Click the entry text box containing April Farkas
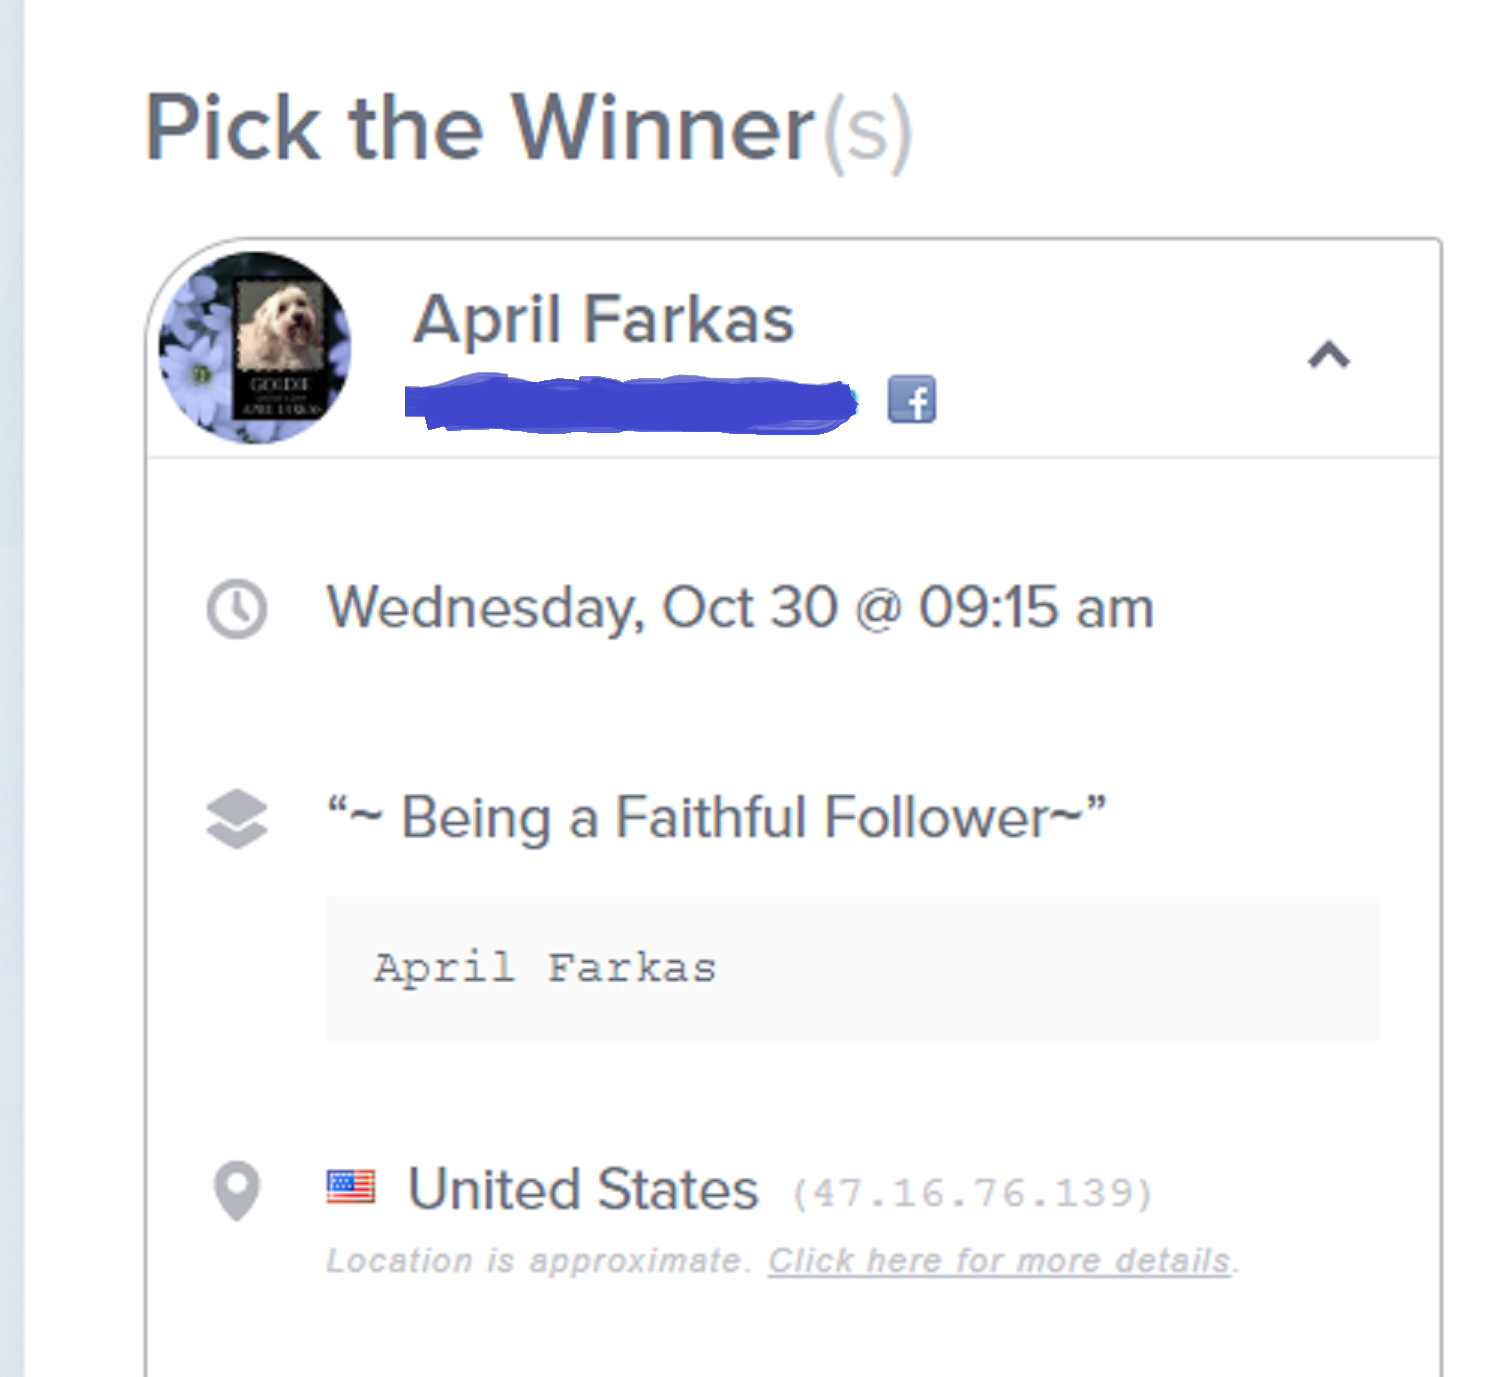 (853, 969)
